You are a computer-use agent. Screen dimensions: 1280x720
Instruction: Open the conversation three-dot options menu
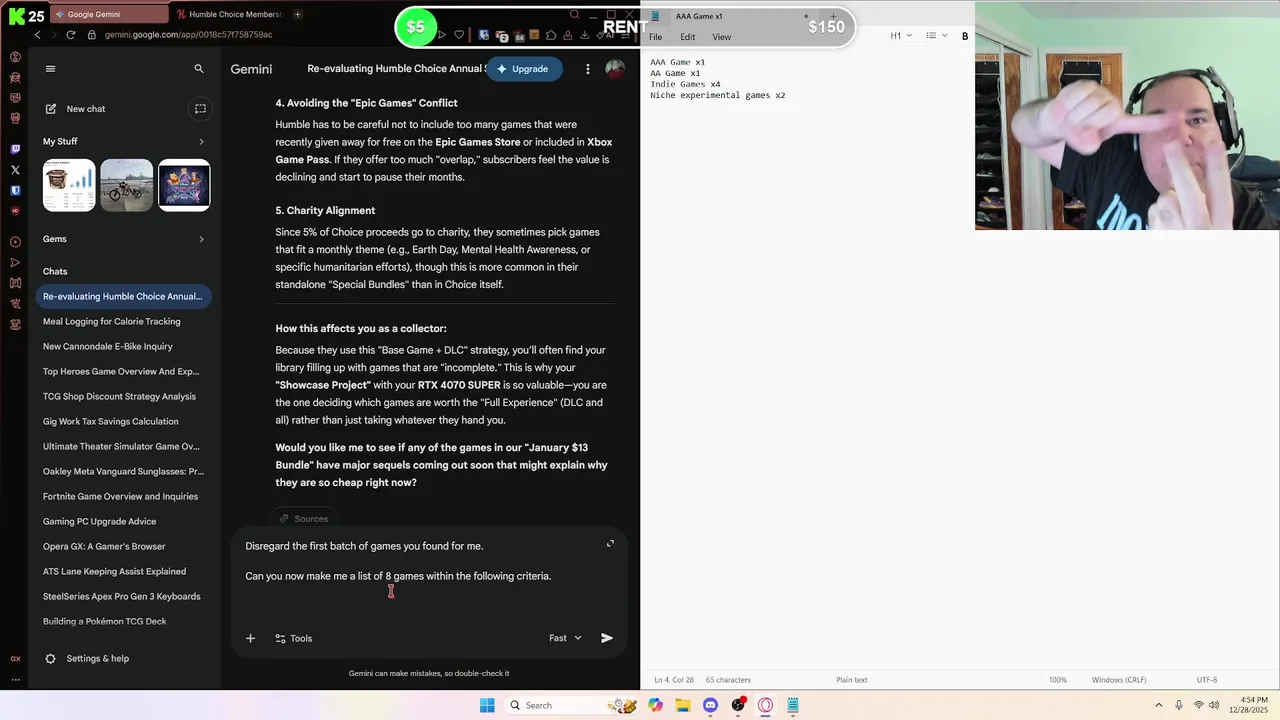tap(588, 69)
